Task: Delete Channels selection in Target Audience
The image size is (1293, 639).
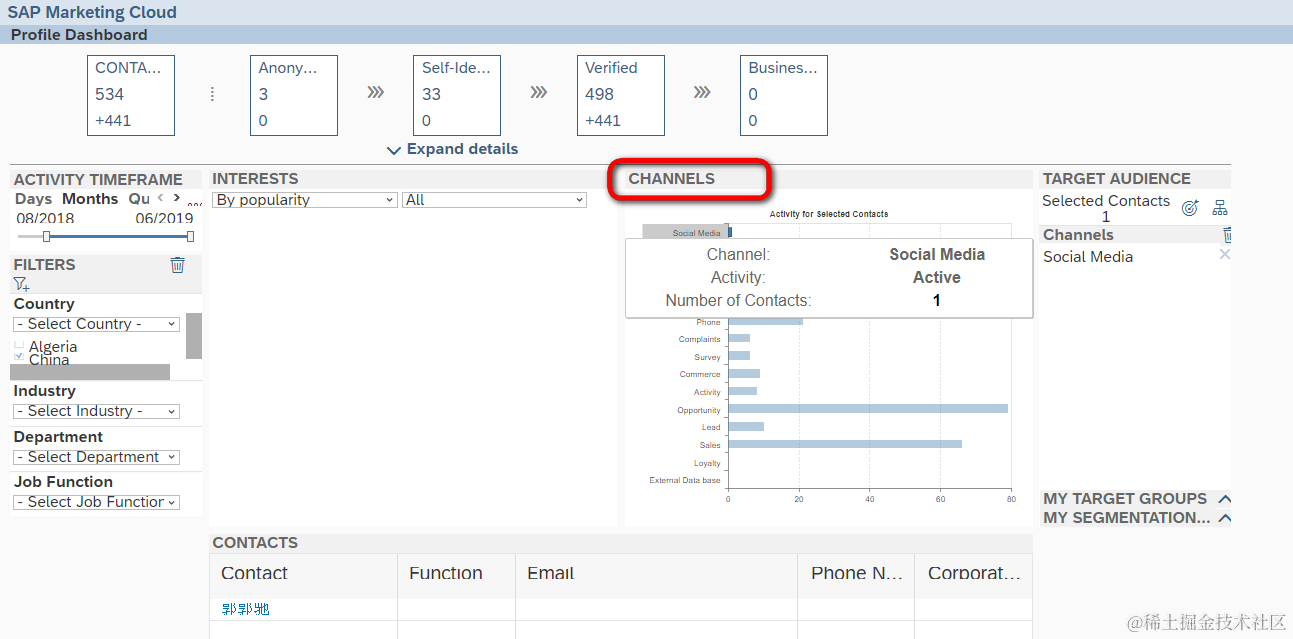Action: [1227, 235]
